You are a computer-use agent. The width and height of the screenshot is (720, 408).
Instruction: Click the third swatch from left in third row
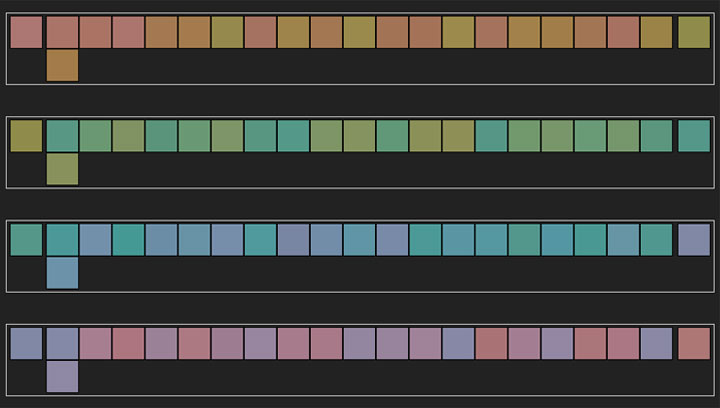(x=95, y=240)
